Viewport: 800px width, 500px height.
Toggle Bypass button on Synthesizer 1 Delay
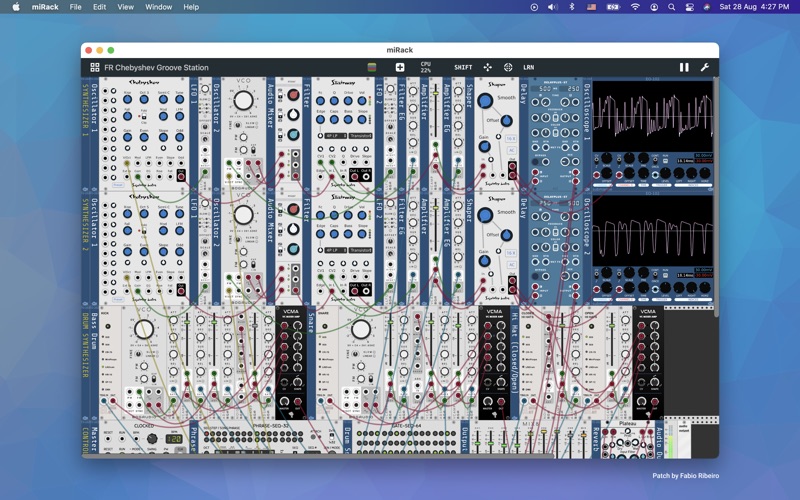click(x=535, y=162)
